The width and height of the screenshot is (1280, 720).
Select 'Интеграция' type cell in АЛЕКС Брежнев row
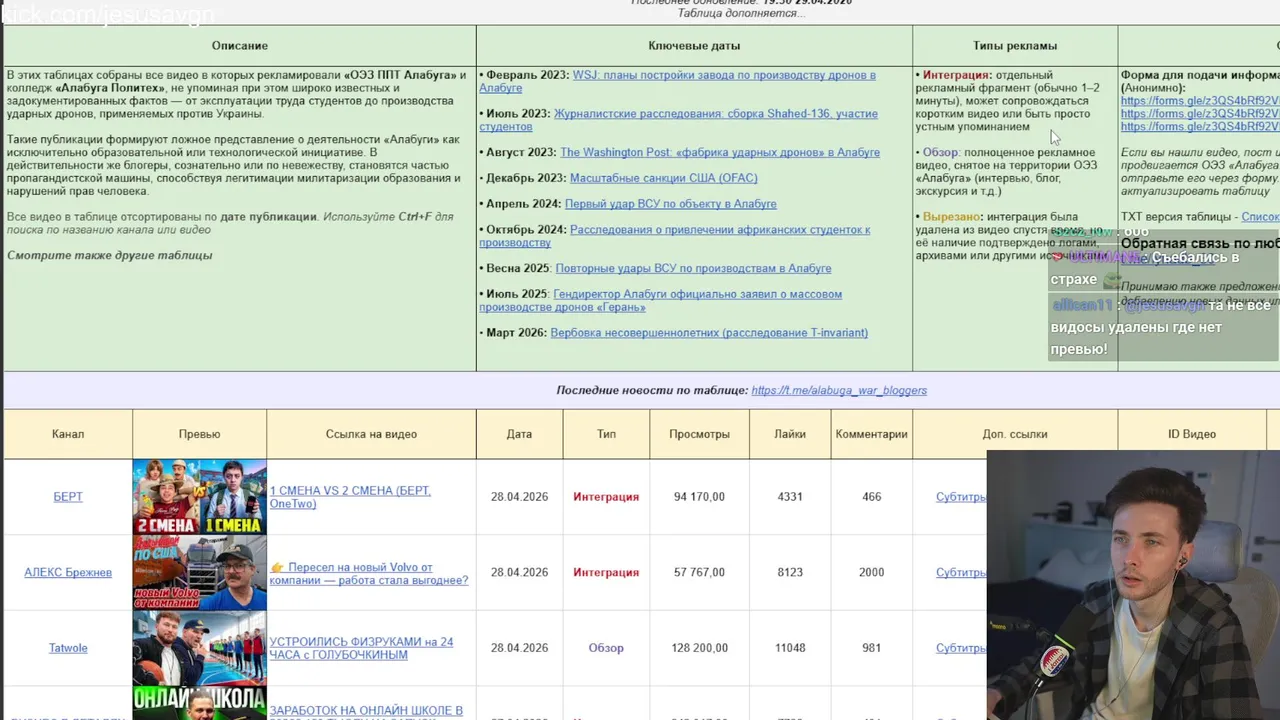[606, 573]
